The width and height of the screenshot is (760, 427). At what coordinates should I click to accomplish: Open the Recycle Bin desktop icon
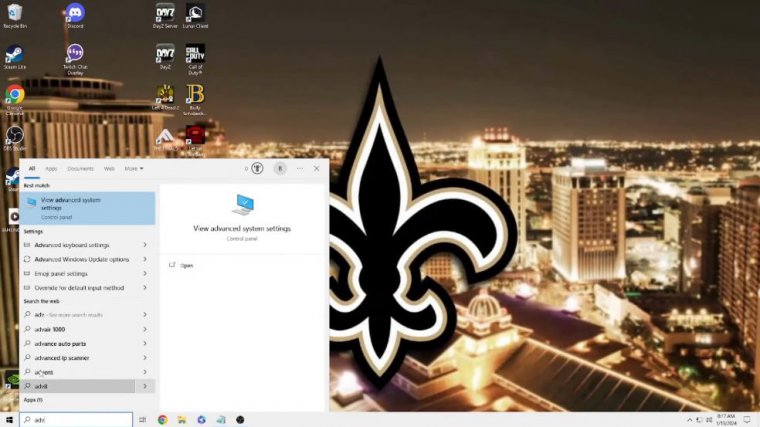(x=15, y=14)
